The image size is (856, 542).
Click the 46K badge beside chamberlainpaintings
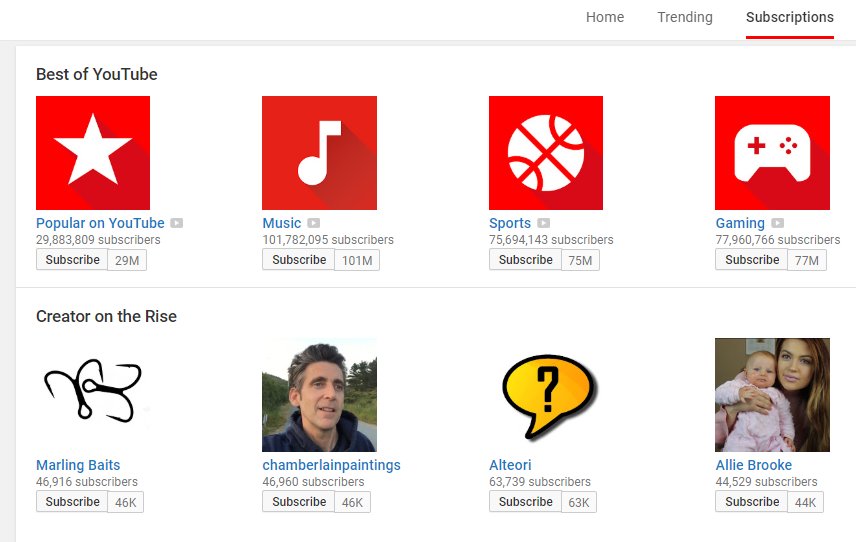click(353, 502)
